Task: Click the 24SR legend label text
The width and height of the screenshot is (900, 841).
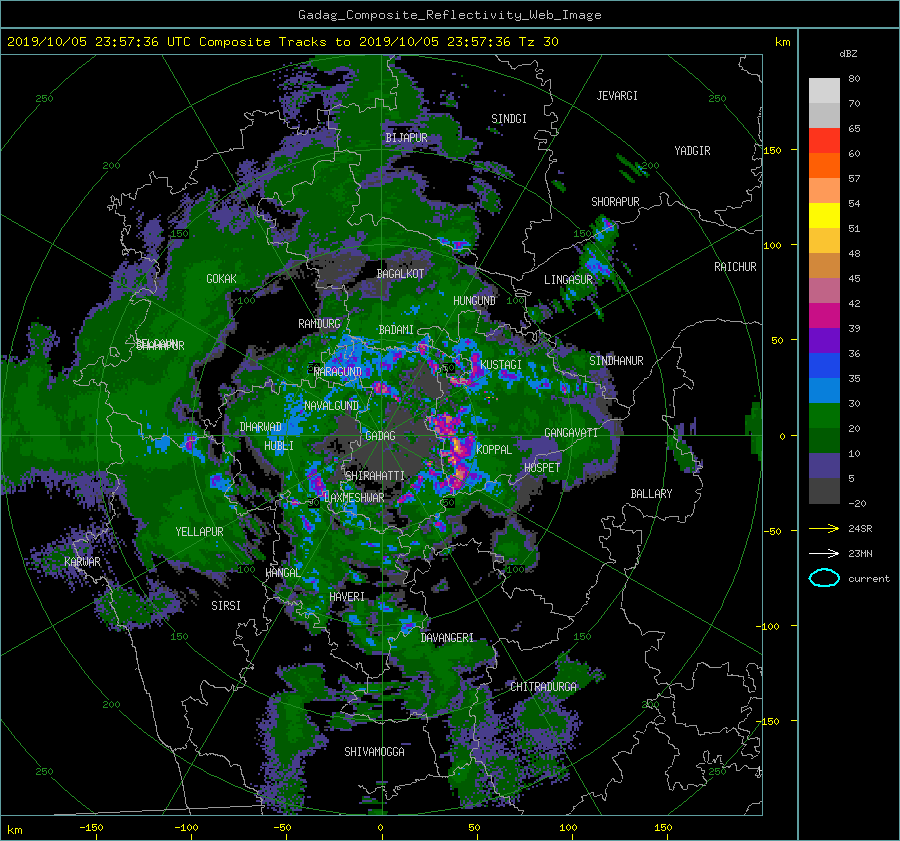Action: (x=860, y=528)
